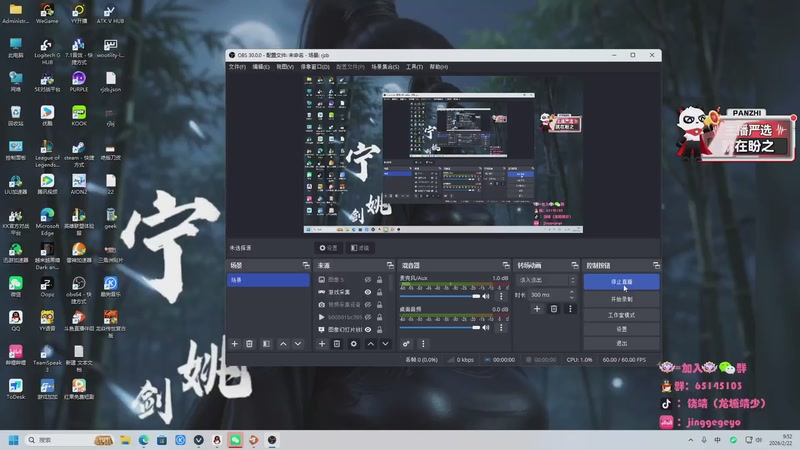Toggle lock on 图像 5 source
This screenshot has width=800, height=450.
click(x=380, y=280)
